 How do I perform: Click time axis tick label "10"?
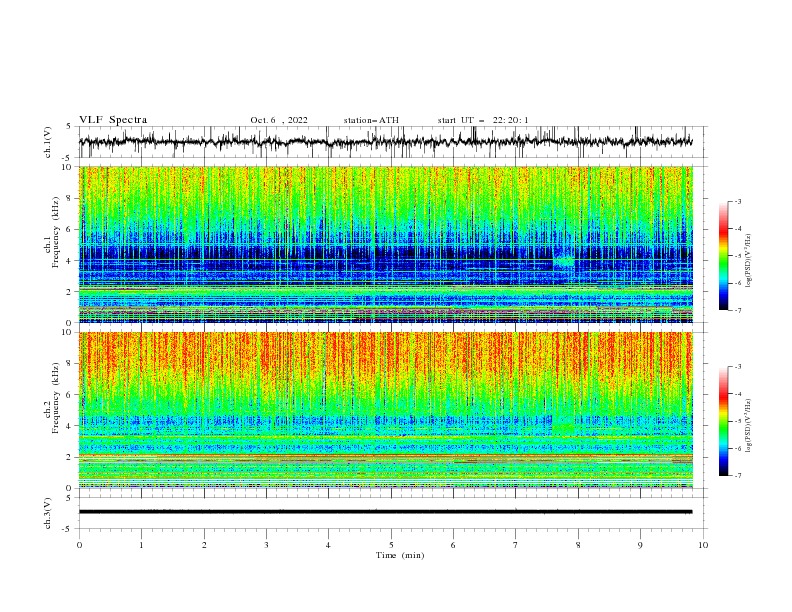click(x=703, y=545)
